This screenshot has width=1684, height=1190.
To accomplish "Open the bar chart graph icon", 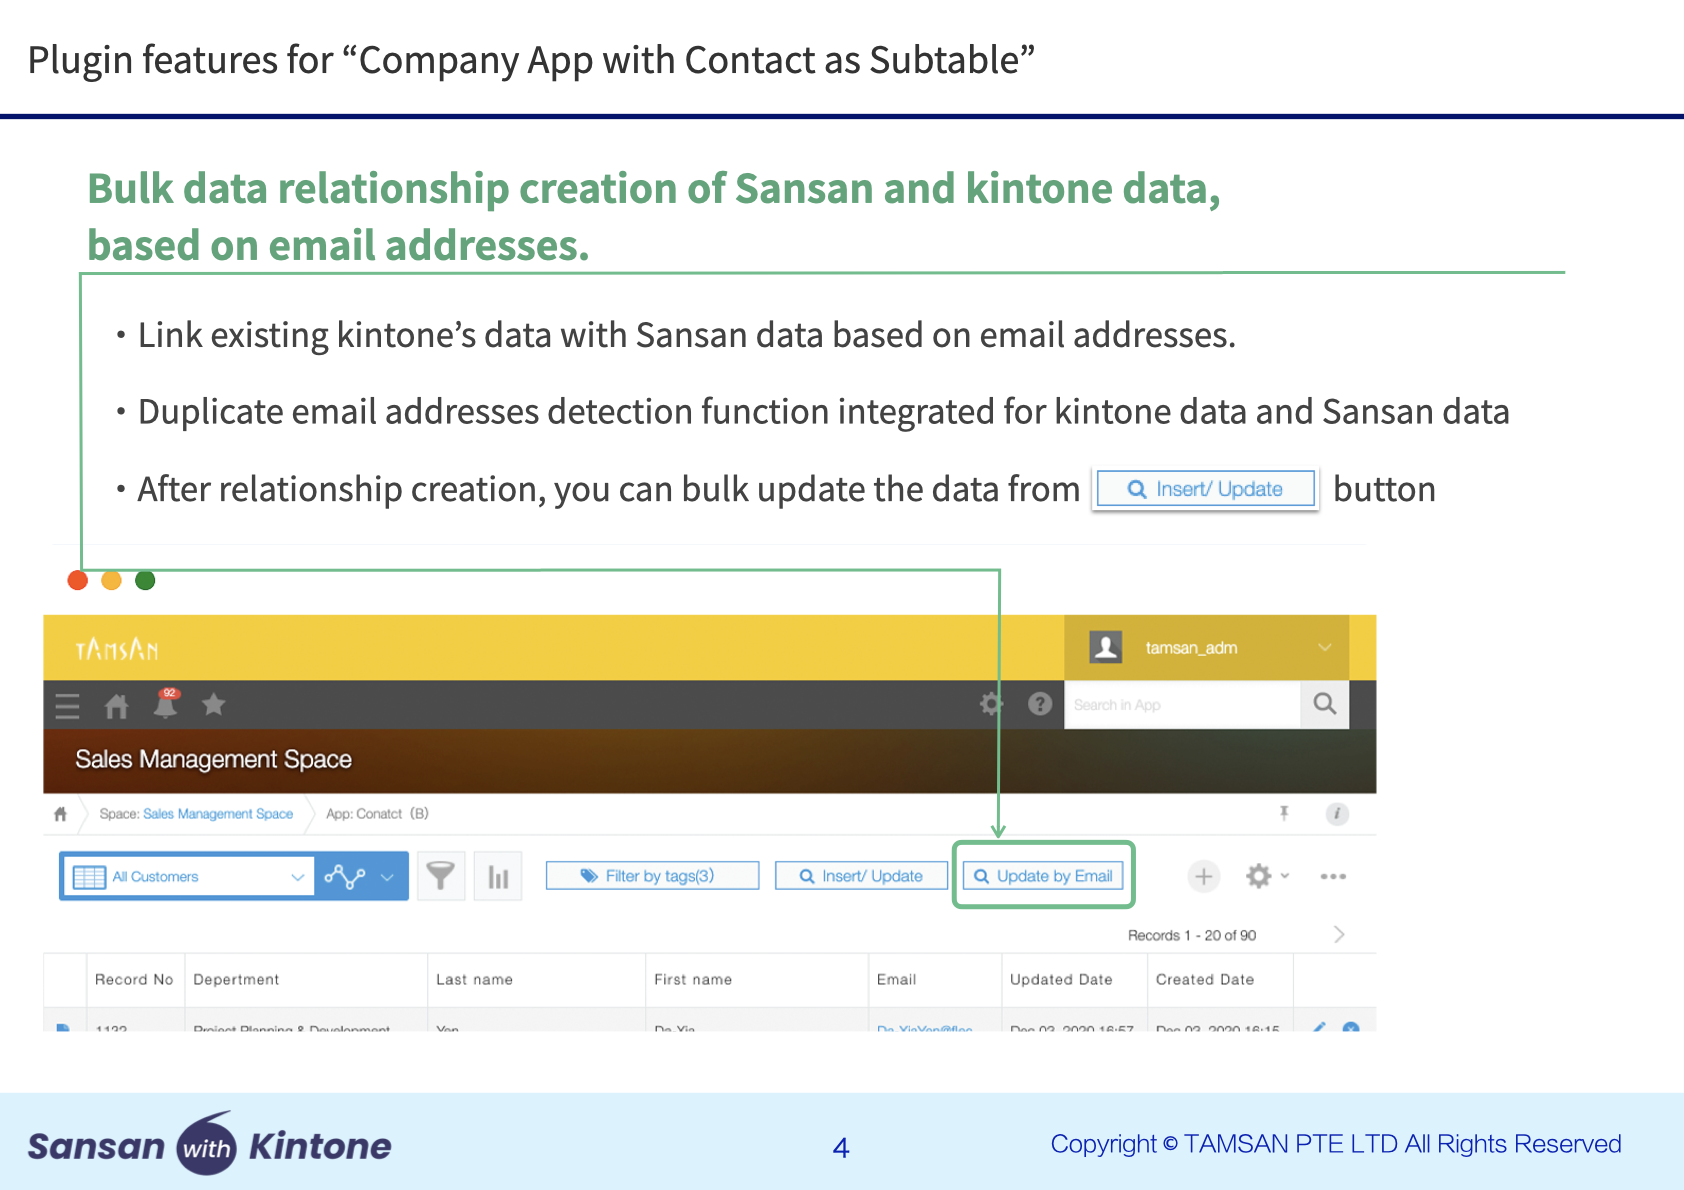I will pos(498,877).
